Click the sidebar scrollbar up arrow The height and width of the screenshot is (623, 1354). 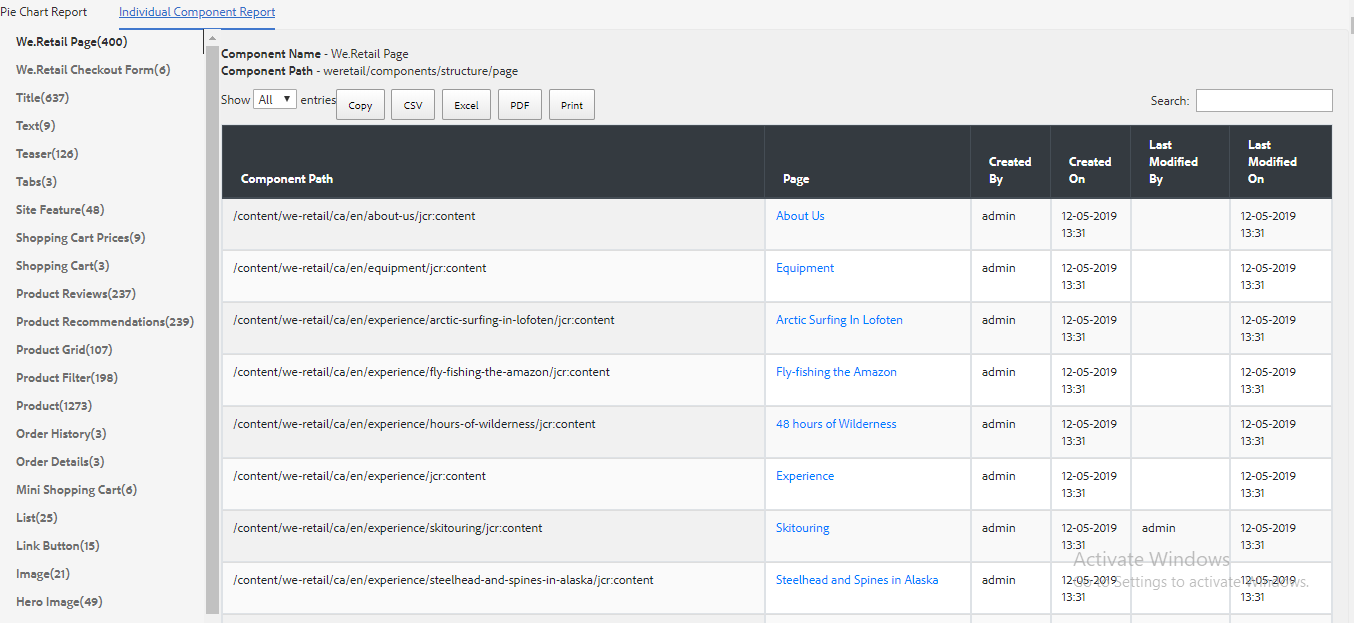(212, 38)
